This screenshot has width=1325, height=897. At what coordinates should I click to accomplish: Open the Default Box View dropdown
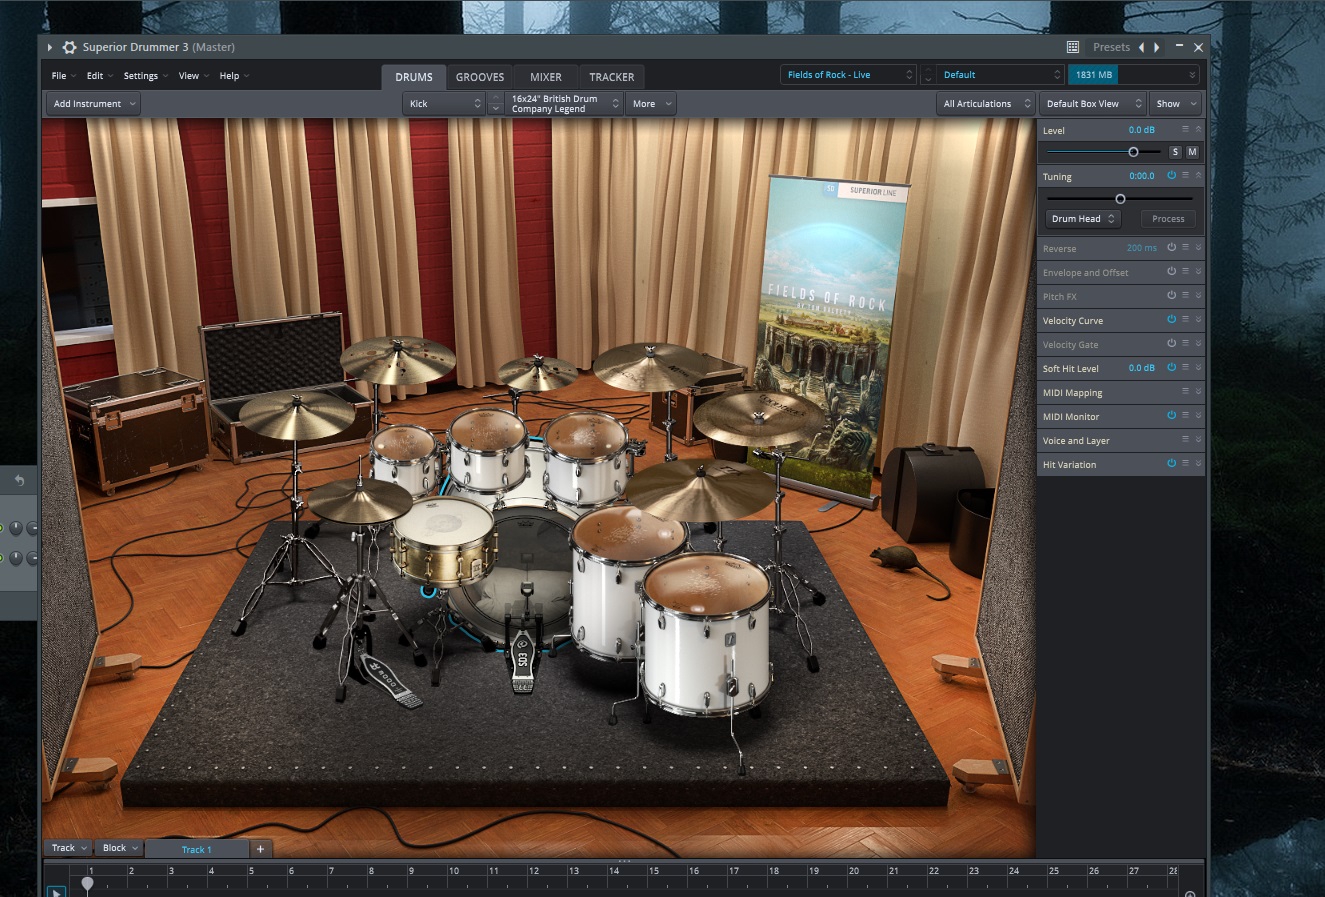pos(1092,104)
